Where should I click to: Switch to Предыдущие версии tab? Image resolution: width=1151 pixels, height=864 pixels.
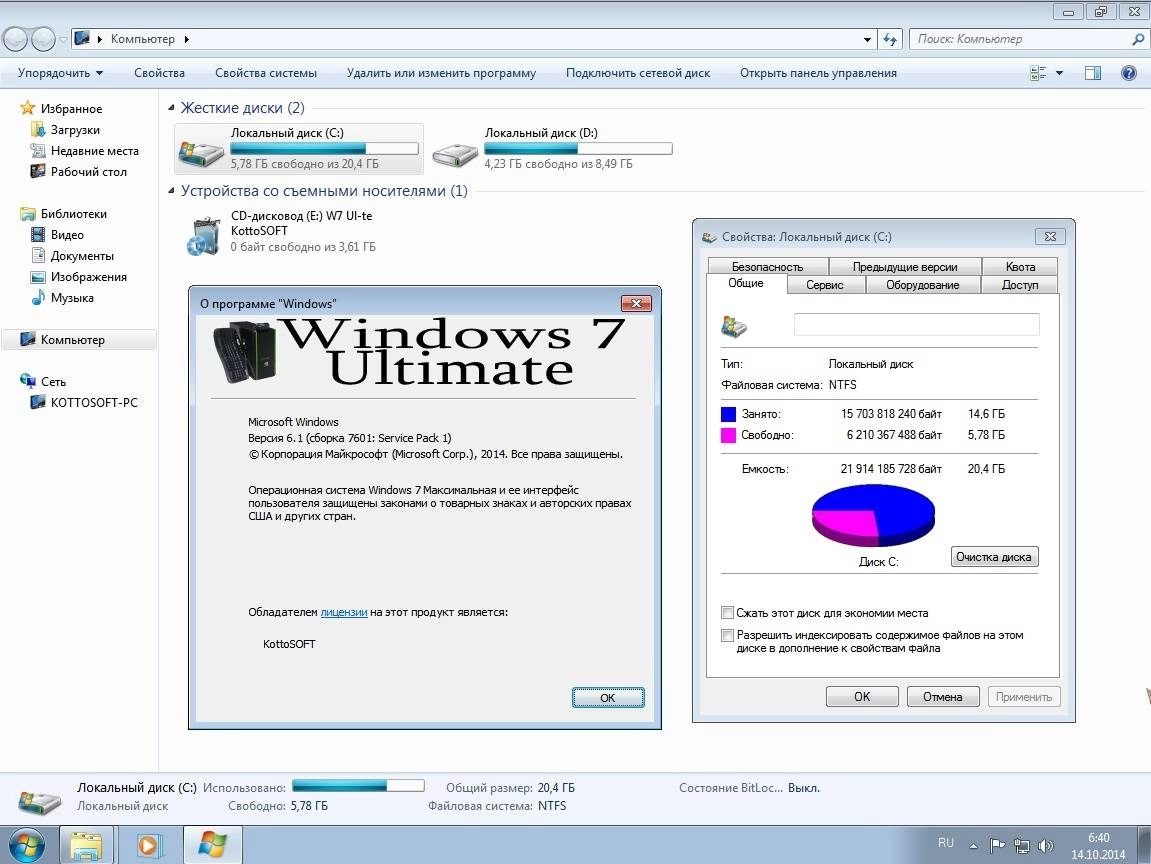(905, 266)
